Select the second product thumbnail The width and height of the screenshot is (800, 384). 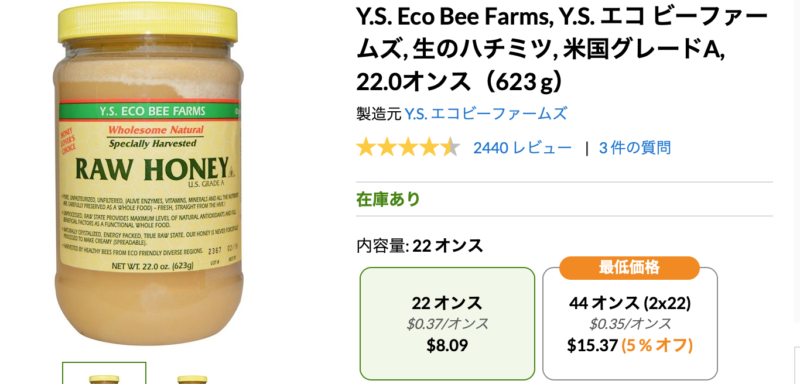tap(192, 377)
